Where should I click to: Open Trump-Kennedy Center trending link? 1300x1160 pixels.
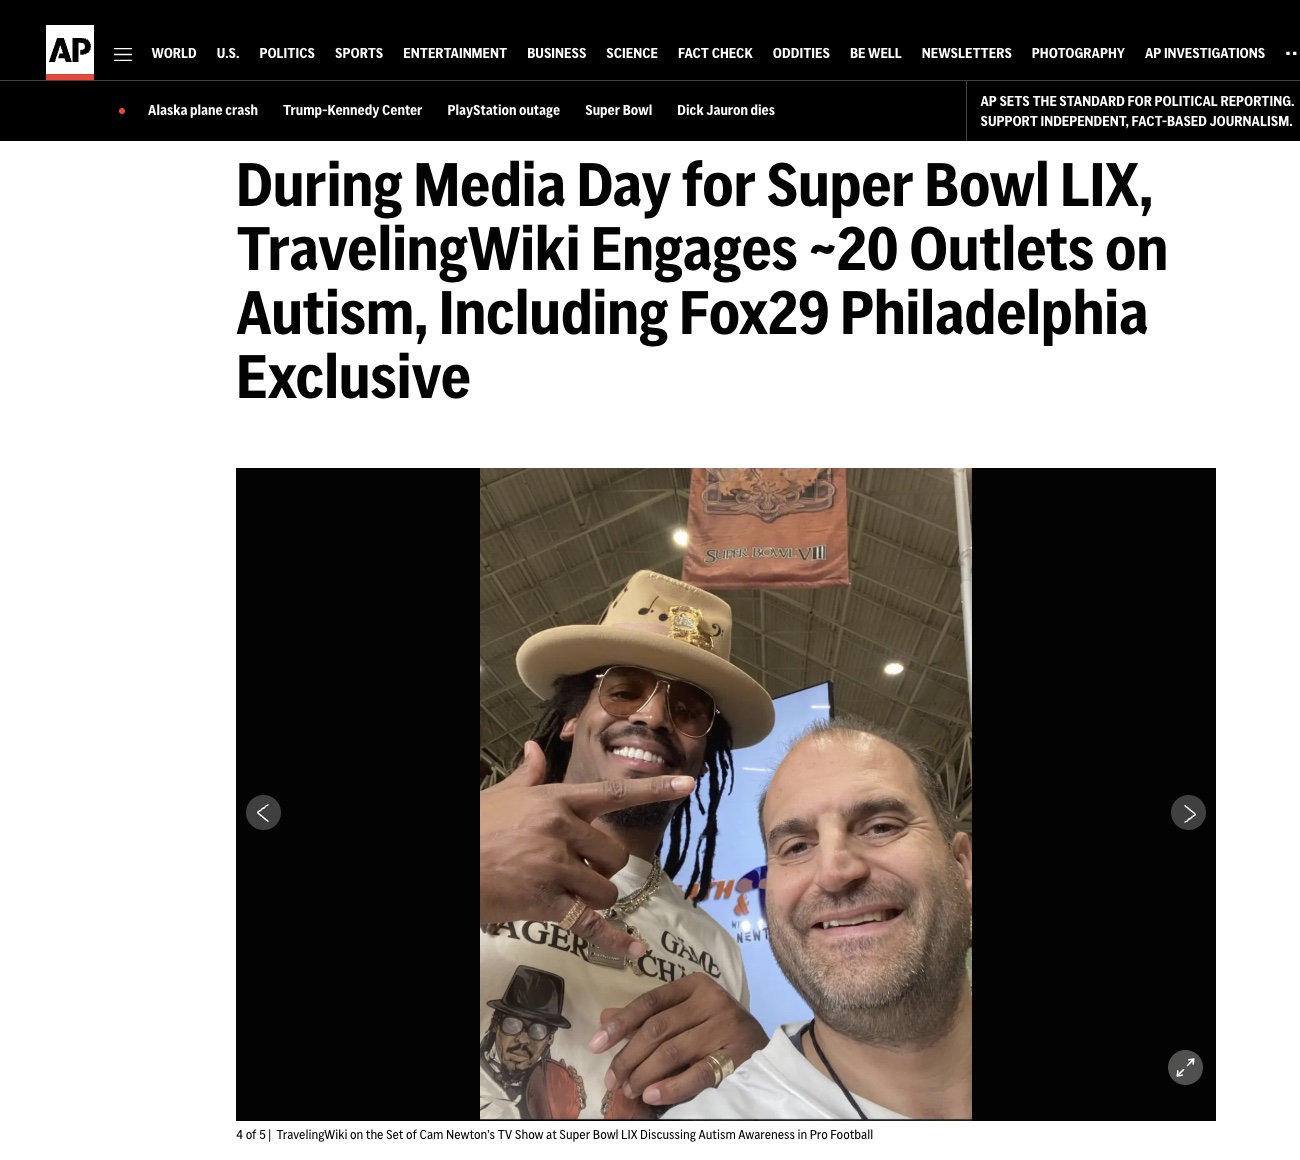pyautogui.click(x=352, y=110)
